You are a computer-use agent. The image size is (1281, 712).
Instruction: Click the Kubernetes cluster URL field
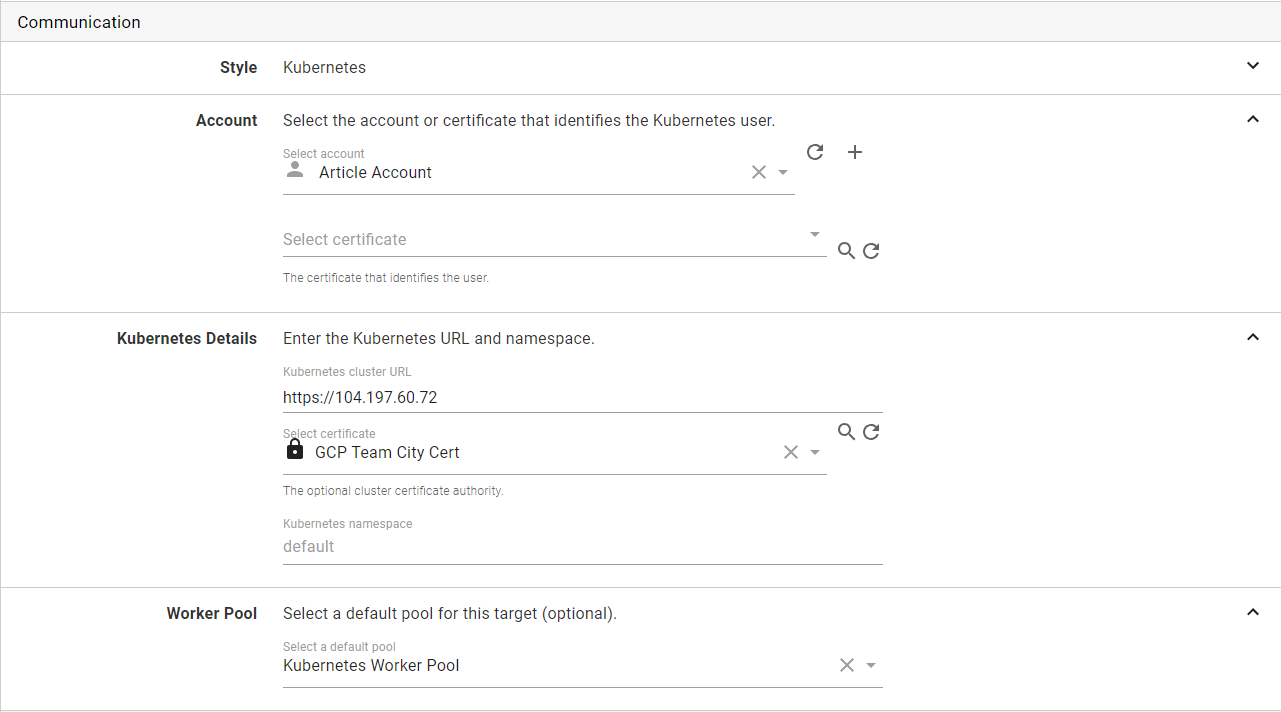[582, 397]
